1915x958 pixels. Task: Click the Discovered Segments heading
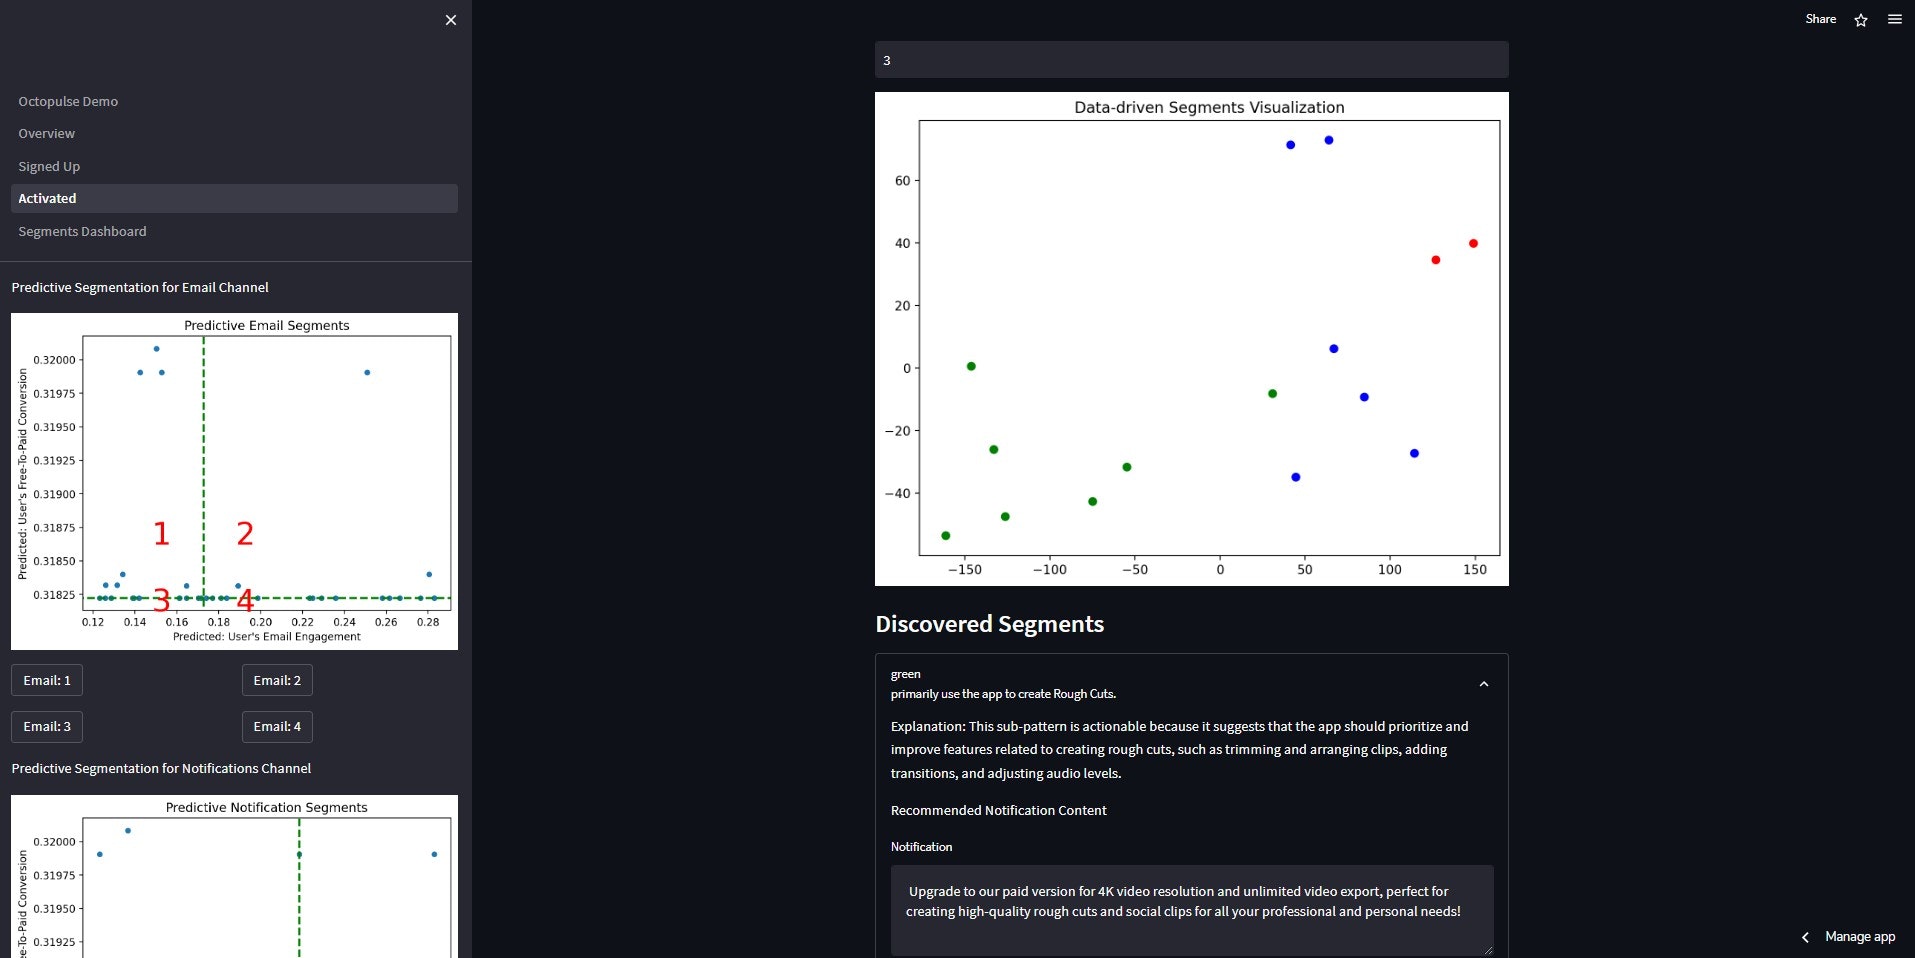point(989,624)
